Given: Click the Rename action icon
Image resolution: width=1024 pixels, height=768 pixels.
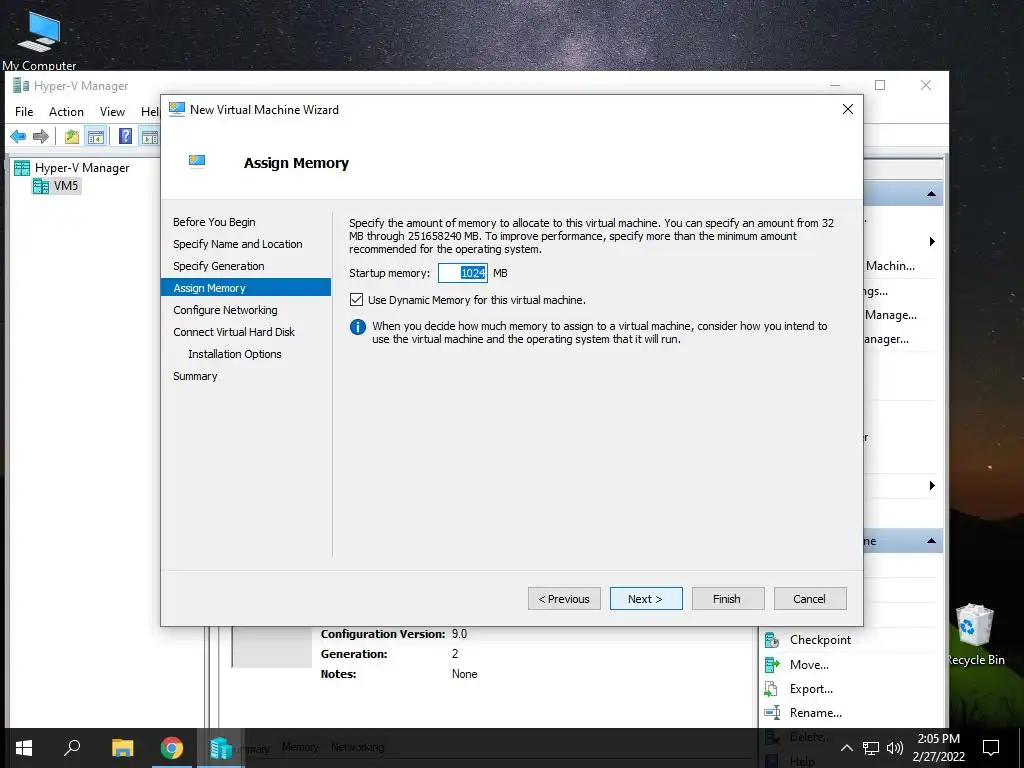Looking at the screenshot, I should click(772, 712).
